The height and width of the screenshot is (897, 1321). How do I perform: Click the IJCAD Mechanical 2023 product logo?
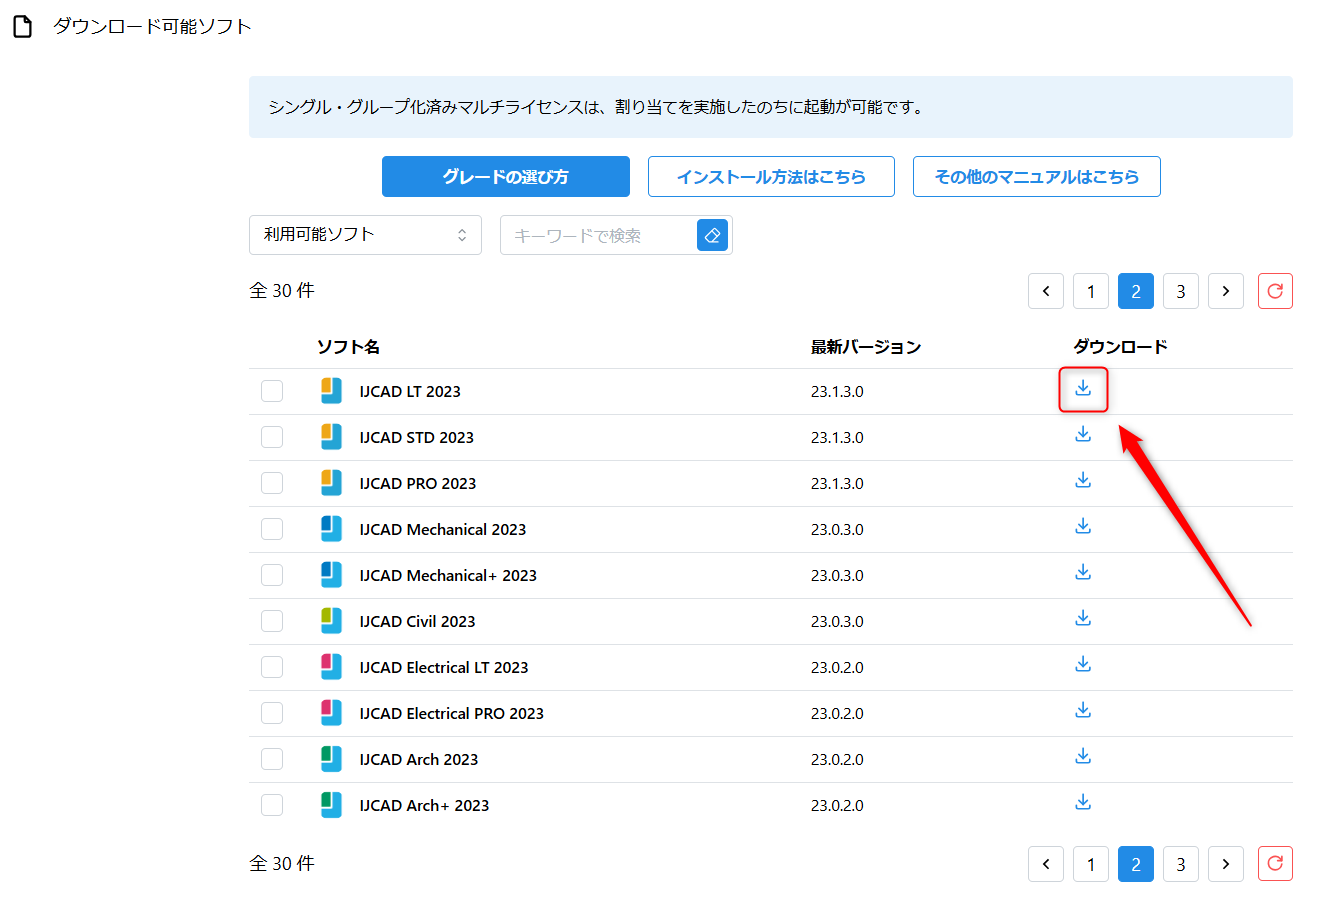[x=331, y=529]
